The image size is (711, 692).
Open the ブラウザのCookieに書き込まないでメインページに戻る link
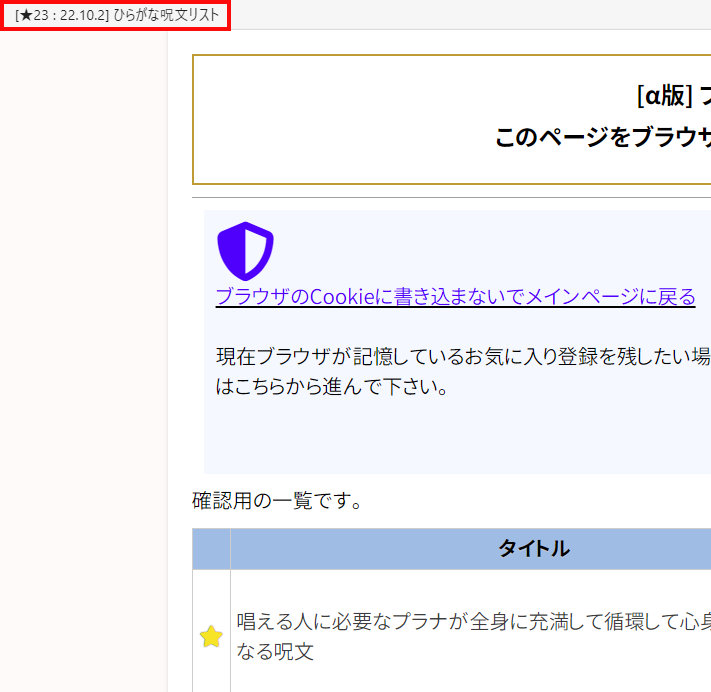coord(455,297)
